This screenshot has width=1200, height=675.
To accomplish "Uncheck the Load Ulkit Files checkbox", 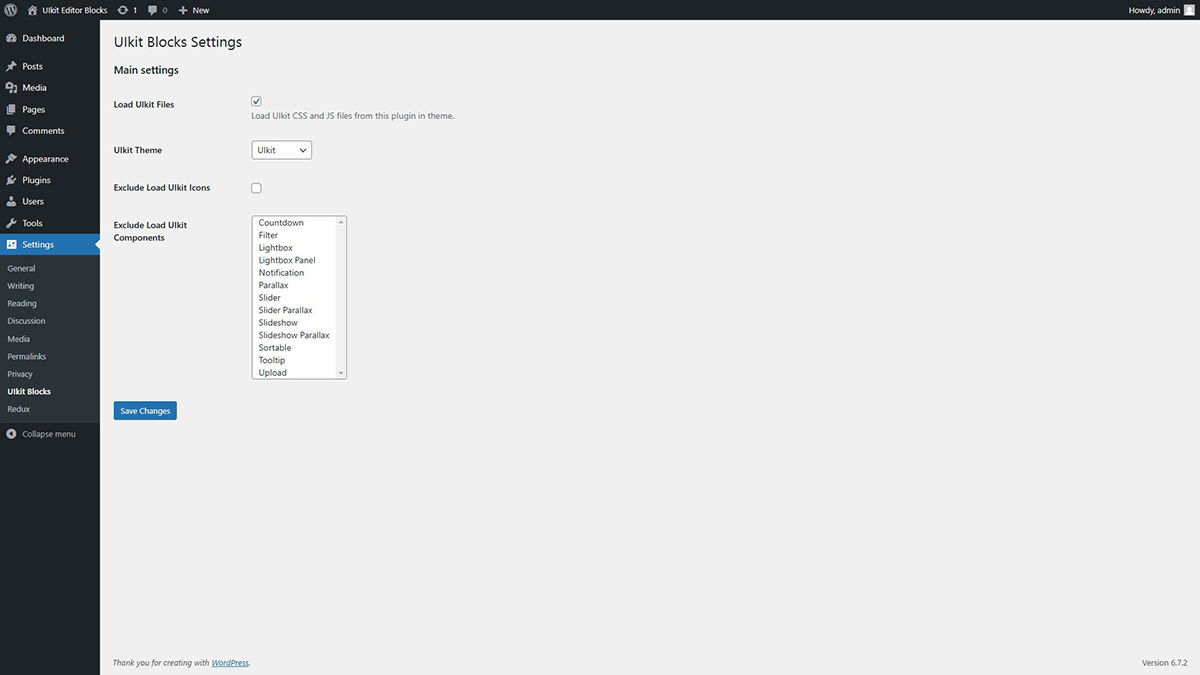I will [257, 101].
